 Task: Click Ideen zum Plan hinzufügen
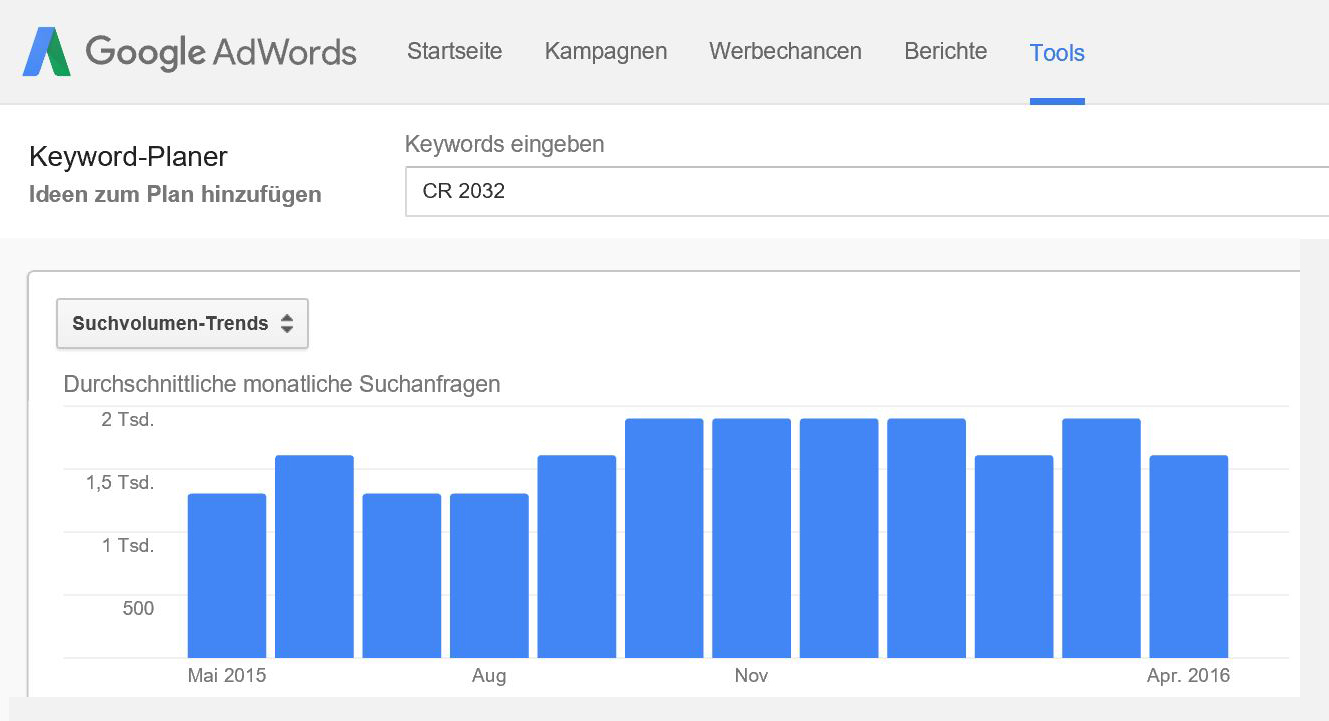tap(175, 194)
